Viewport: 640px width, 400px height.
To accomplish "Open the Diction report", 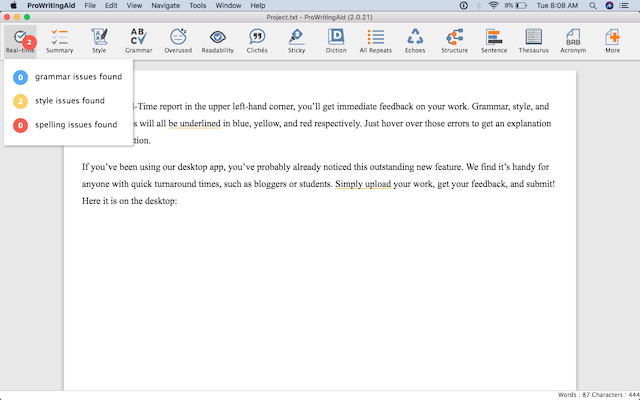I will coord(336,41).
